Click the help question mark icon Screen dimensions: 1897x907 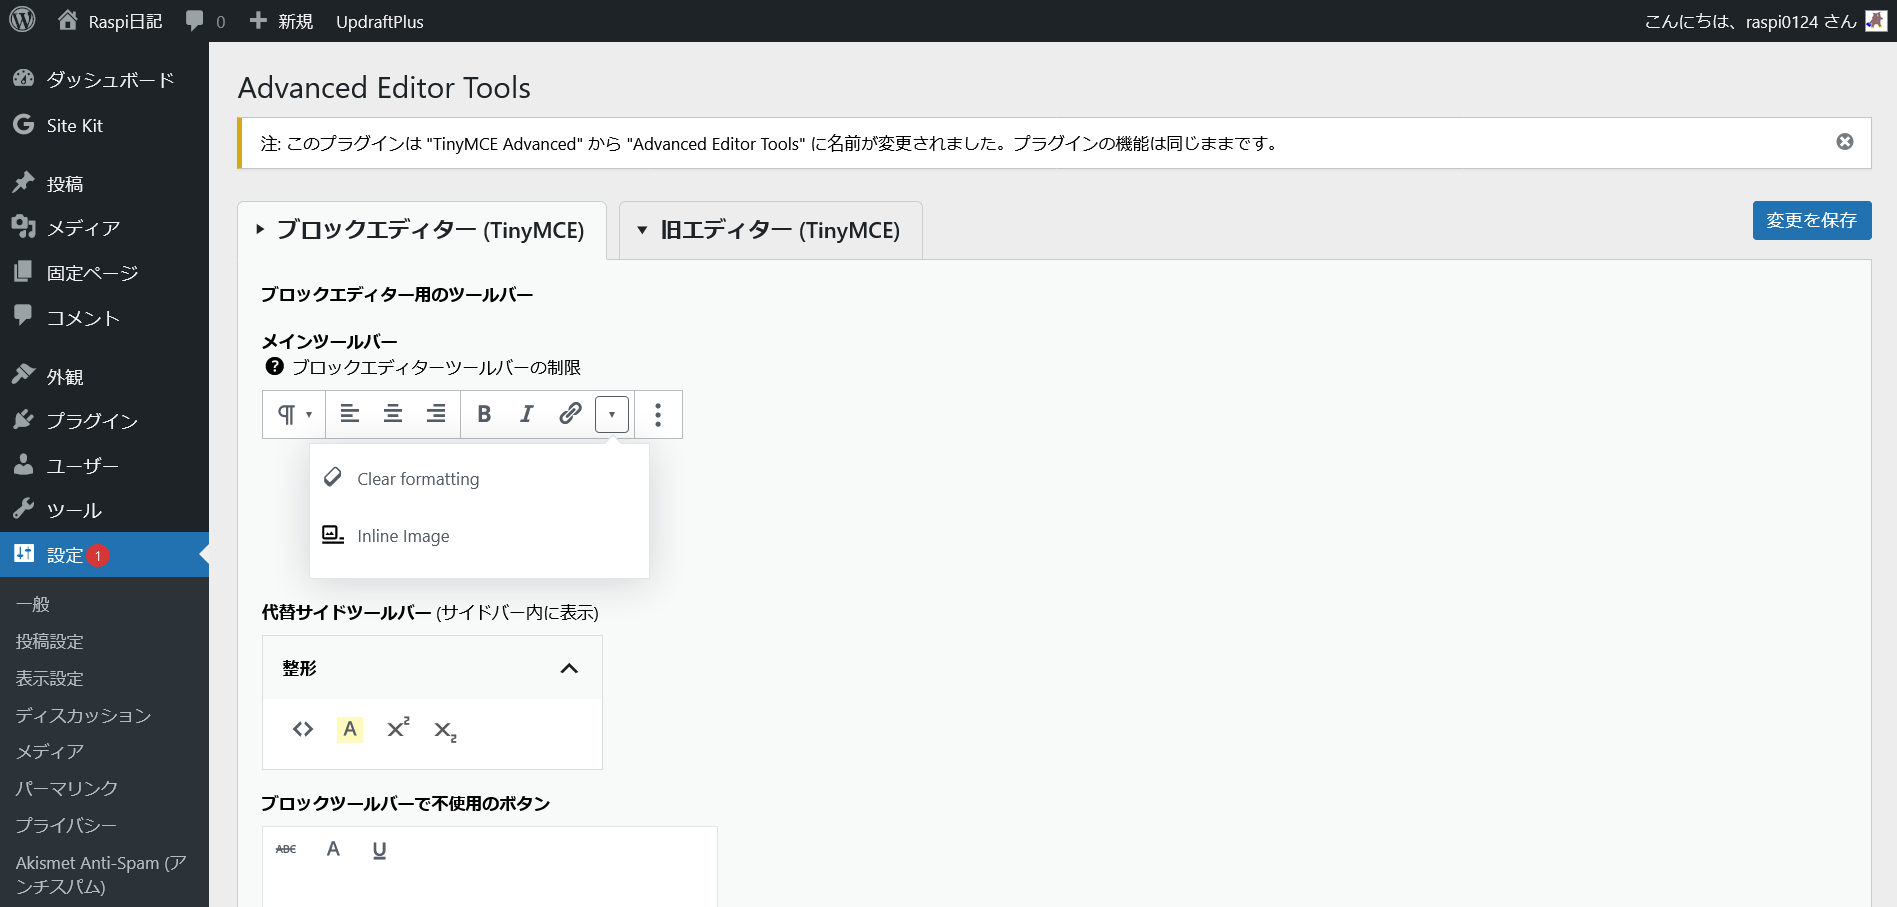click(x=274, y=366)
